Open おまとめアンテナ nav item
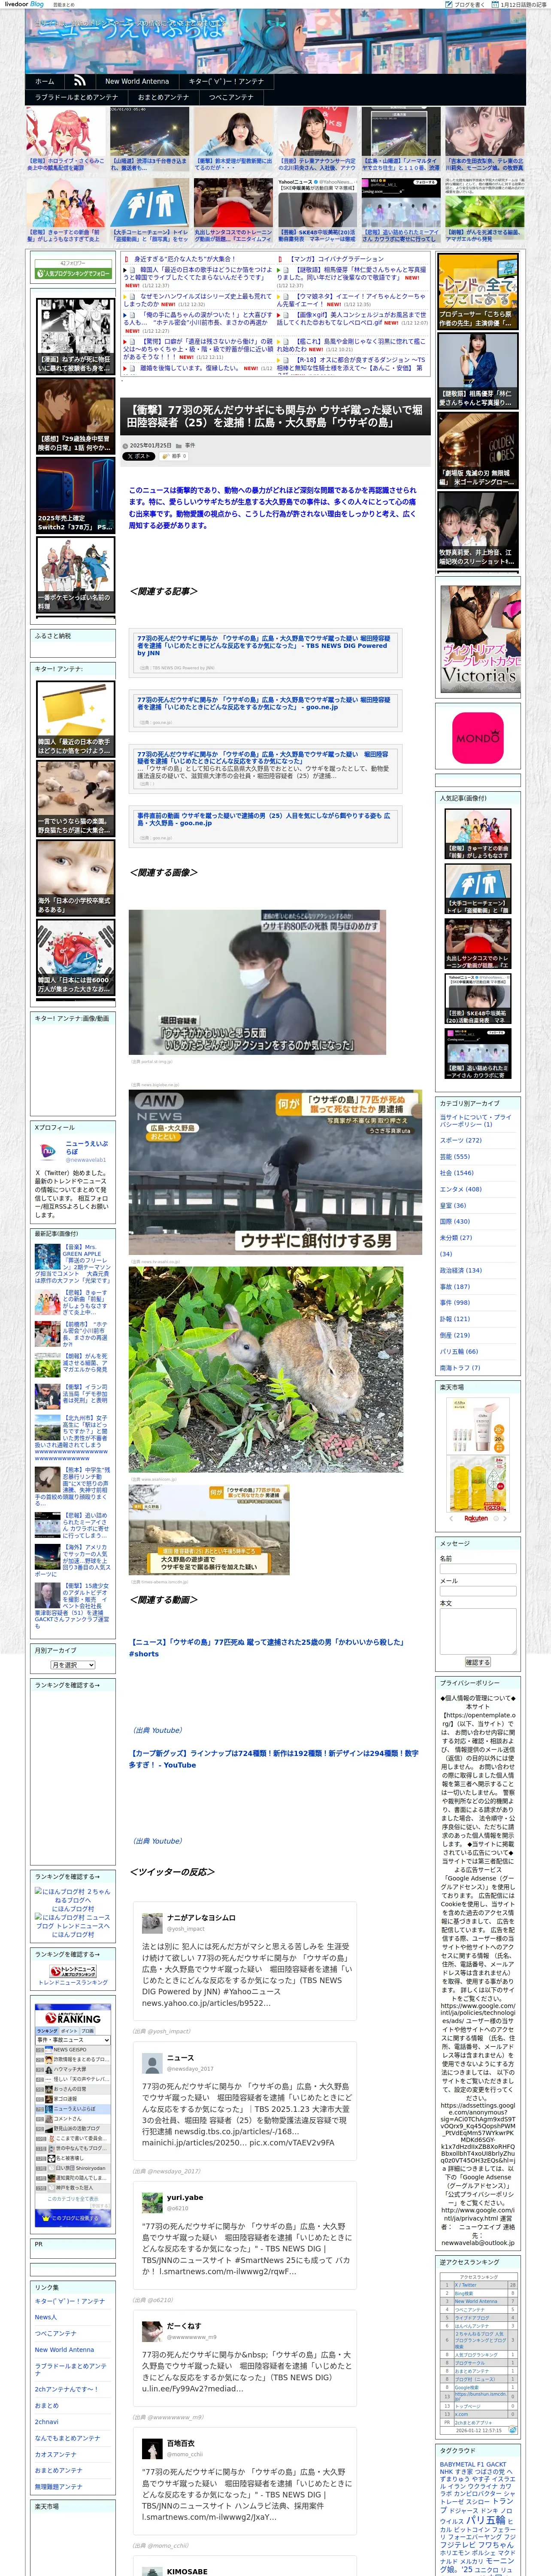Viewport: 551px width, 2576px height. pos(163,97)
